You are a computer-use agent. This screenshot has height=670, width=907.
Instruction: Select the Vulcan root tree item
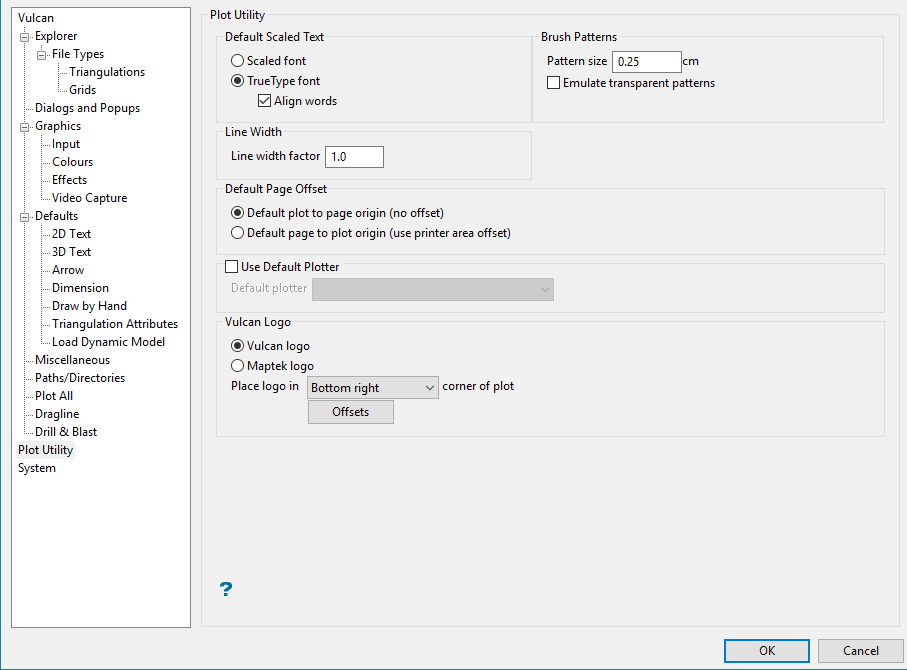point(36,18)
